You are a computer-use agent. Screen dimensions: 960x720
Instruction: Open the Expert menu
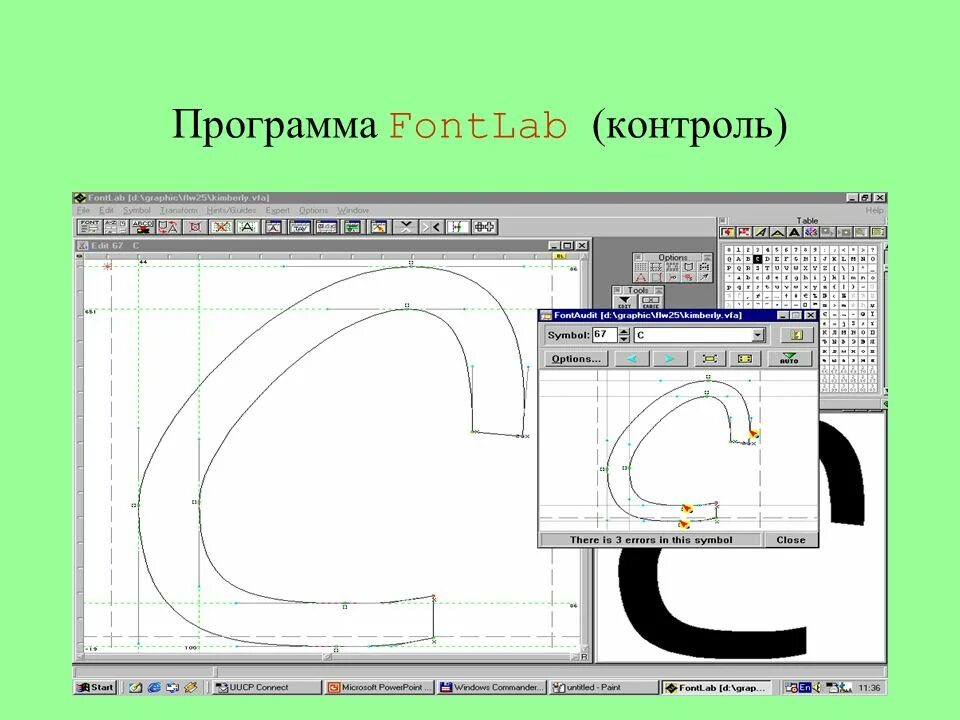pos(277,210)
